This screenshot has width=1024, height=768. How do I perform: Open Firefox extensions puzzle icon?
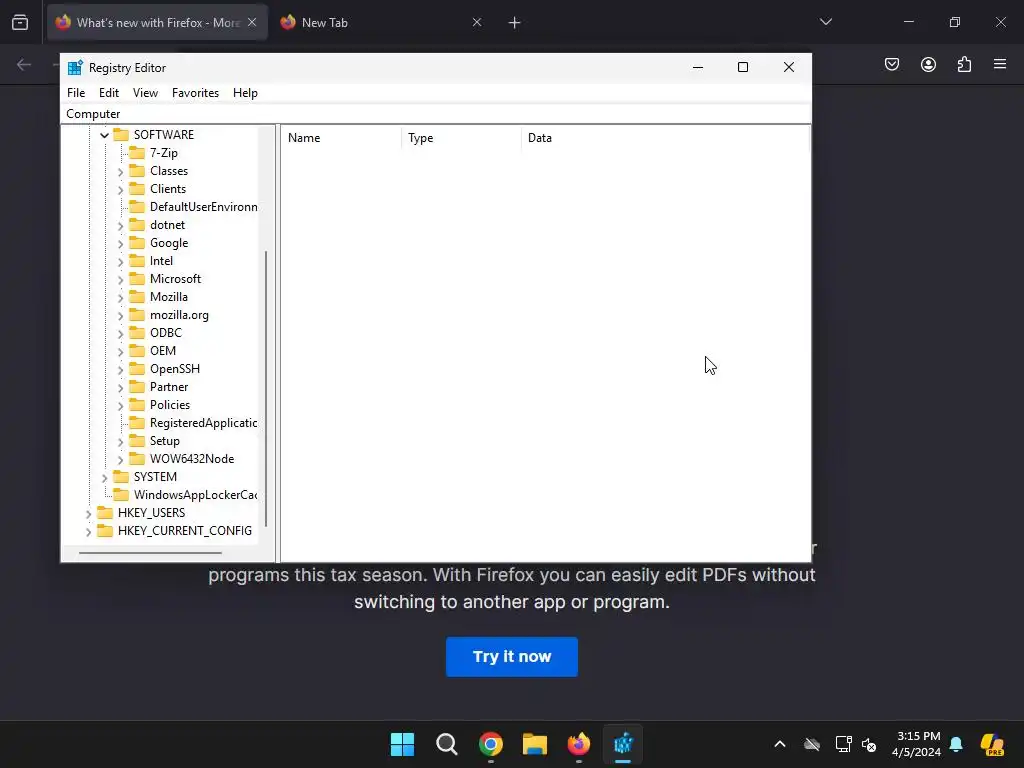pyautogui.click(x=964, y=64)
